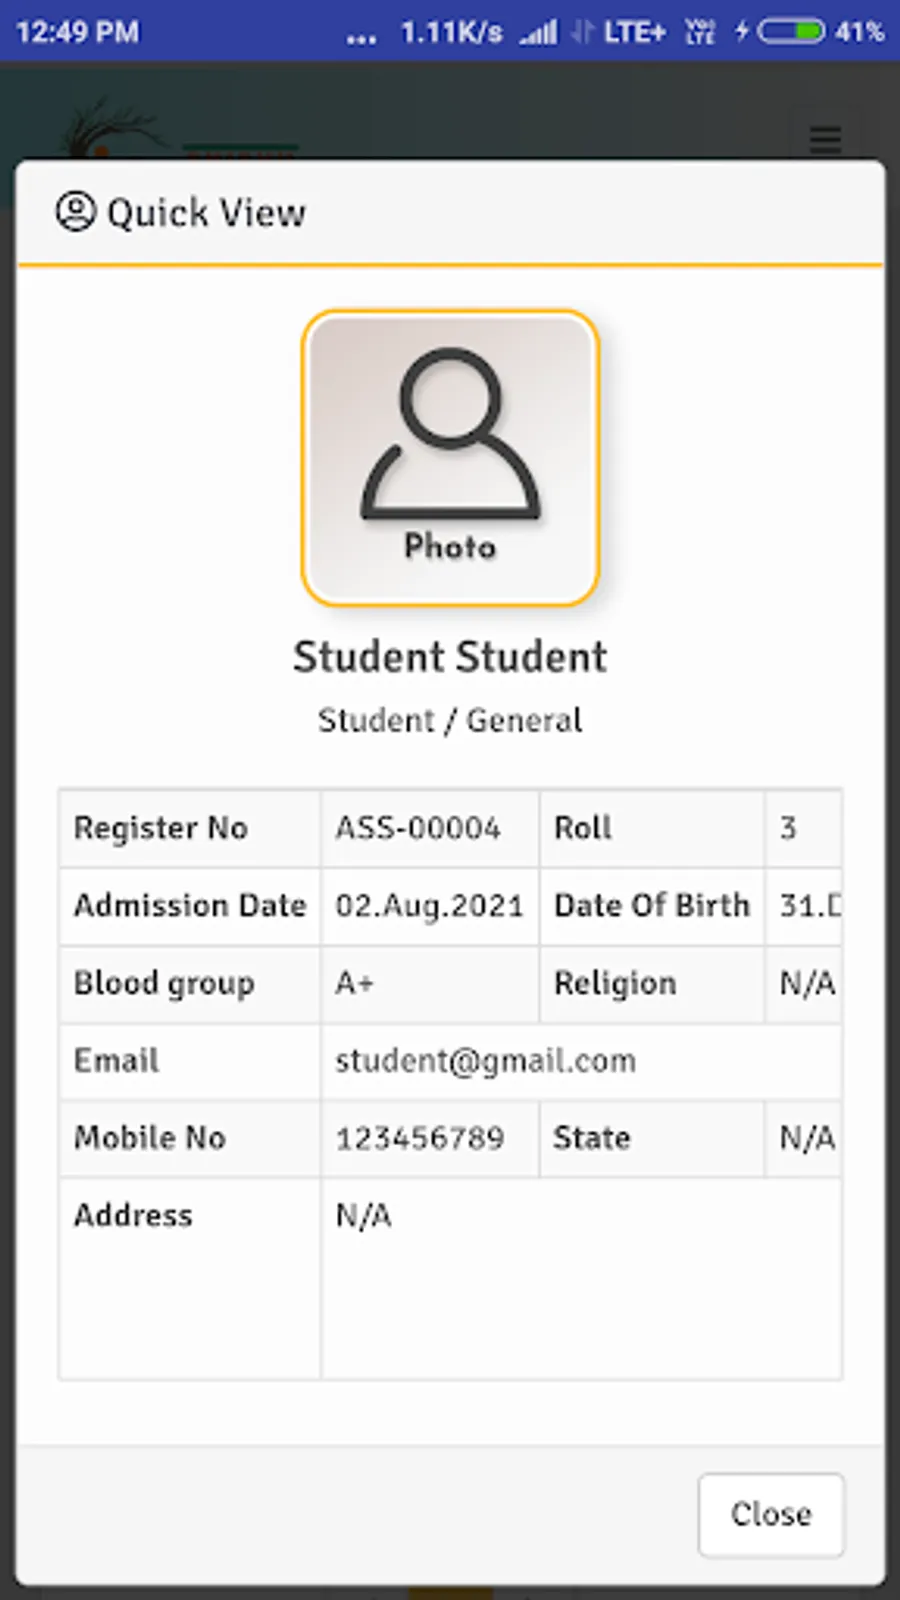Tap the signal strength icon
This screenshot has width=900, height=1600.
[x=538, y=32]
